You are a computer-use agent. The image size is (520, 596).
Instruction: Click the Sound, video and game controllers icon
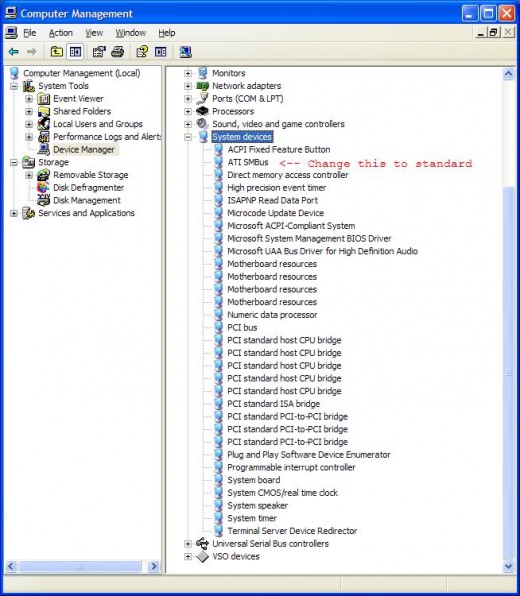[203, 124]
